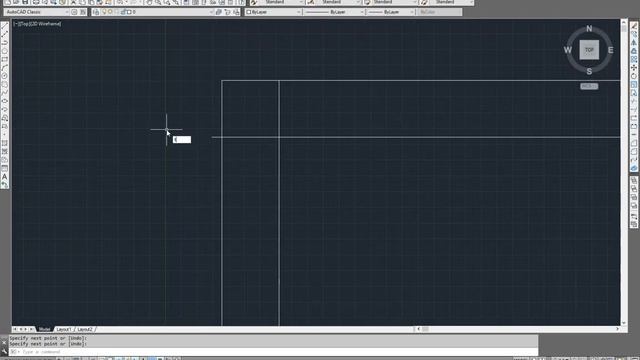640x360 pixels.
Task: Select the Array modify tool
Action: click(x=634, y=60)
